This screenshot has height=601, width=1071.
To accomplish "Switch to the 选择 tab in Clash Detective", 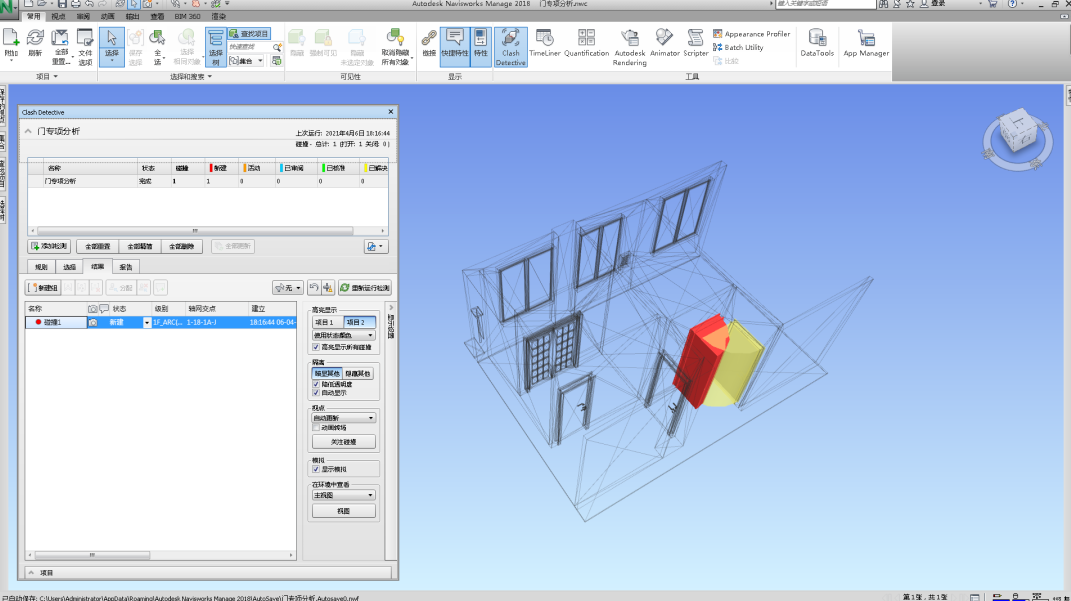I will [70, 266].
